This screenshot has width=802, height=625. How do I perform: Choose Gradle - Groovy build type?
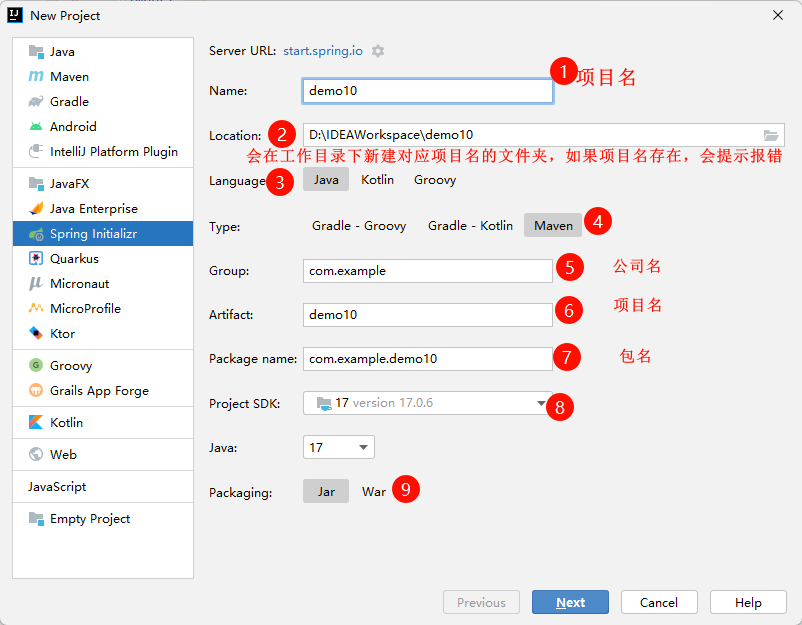point(359,226)
